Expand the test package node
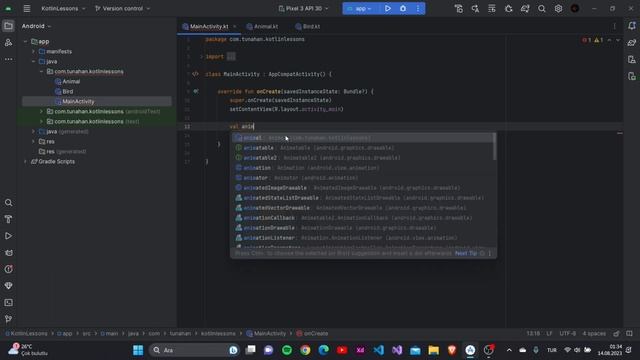 (41, 122)
